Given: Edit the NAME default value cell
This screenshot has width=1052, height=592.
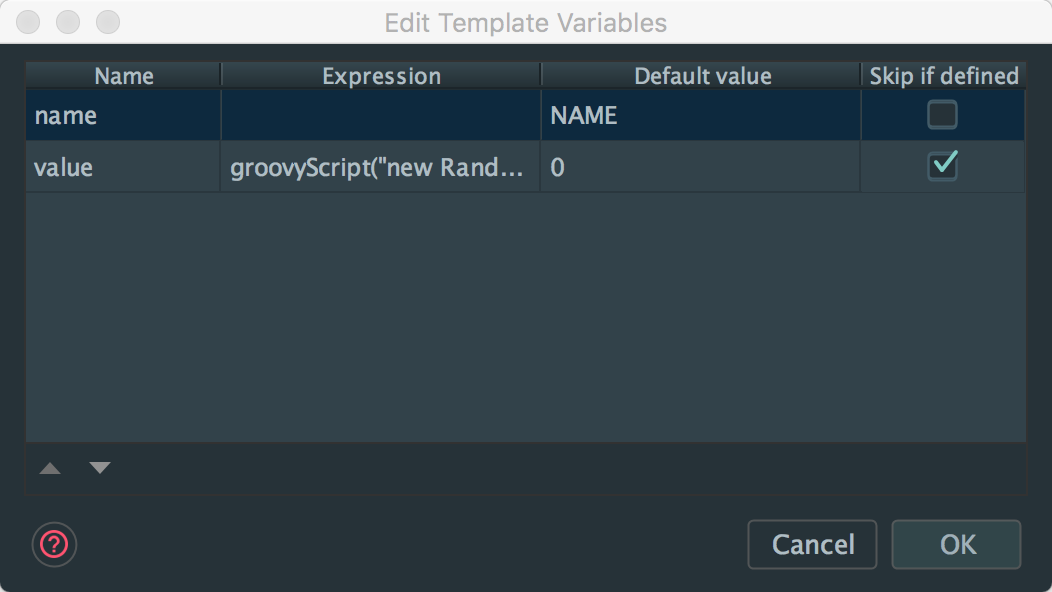Looking at the screenshot, I should (x=700, y=116).
